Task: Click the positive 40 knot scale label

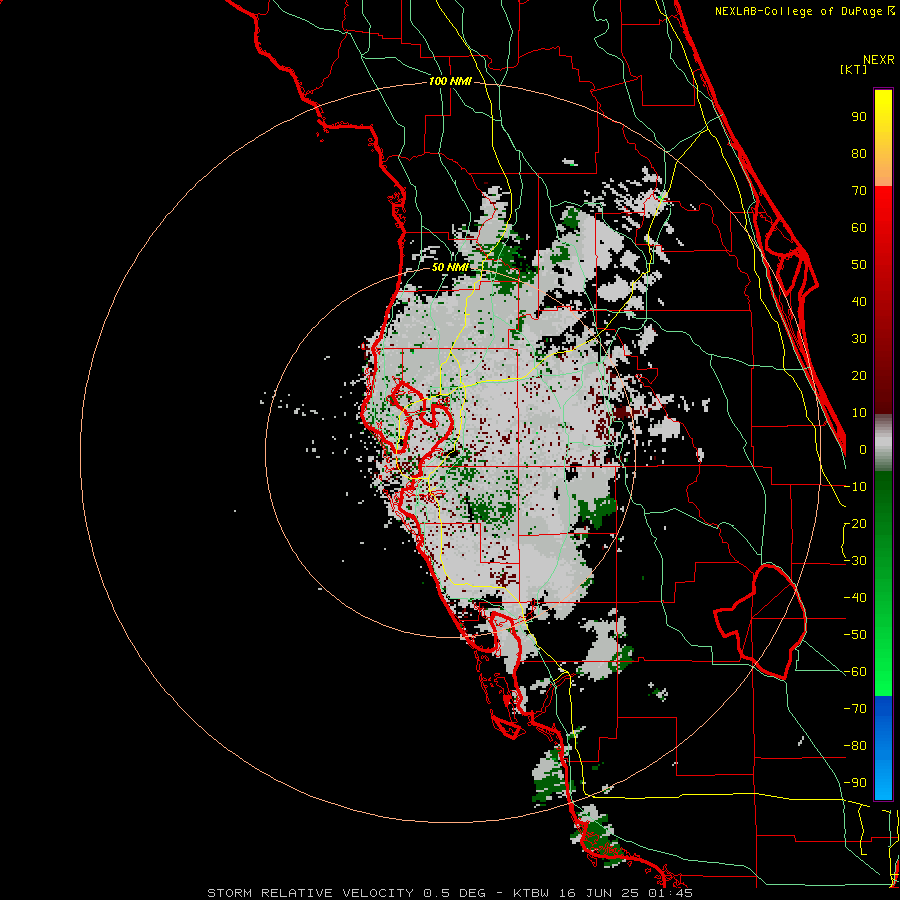Action: [x=859, y=302]
